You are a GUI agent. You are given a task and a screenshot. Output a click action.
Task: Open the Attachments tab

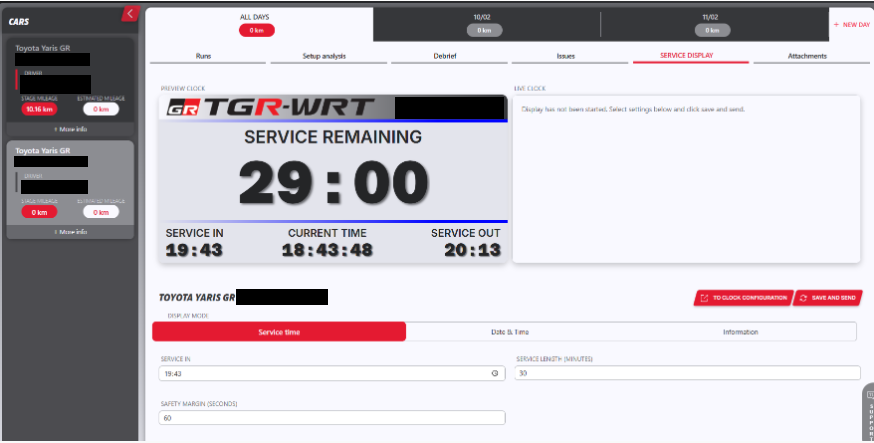point(807,56)
